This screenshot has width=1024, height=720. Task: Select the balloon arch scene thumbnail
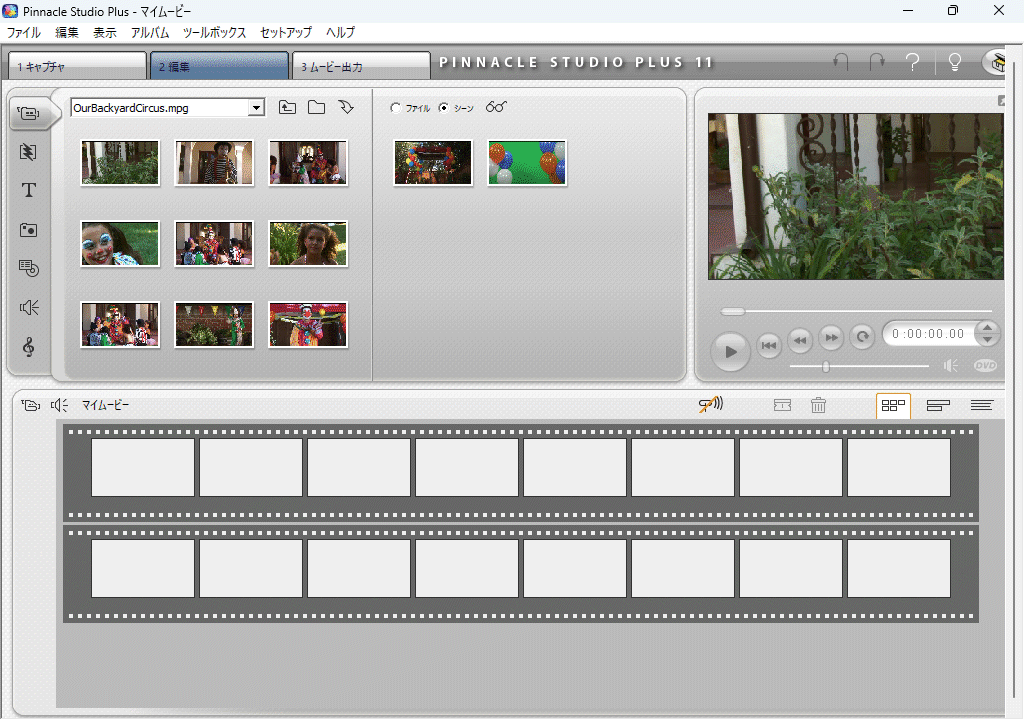(x=433, y=163)
